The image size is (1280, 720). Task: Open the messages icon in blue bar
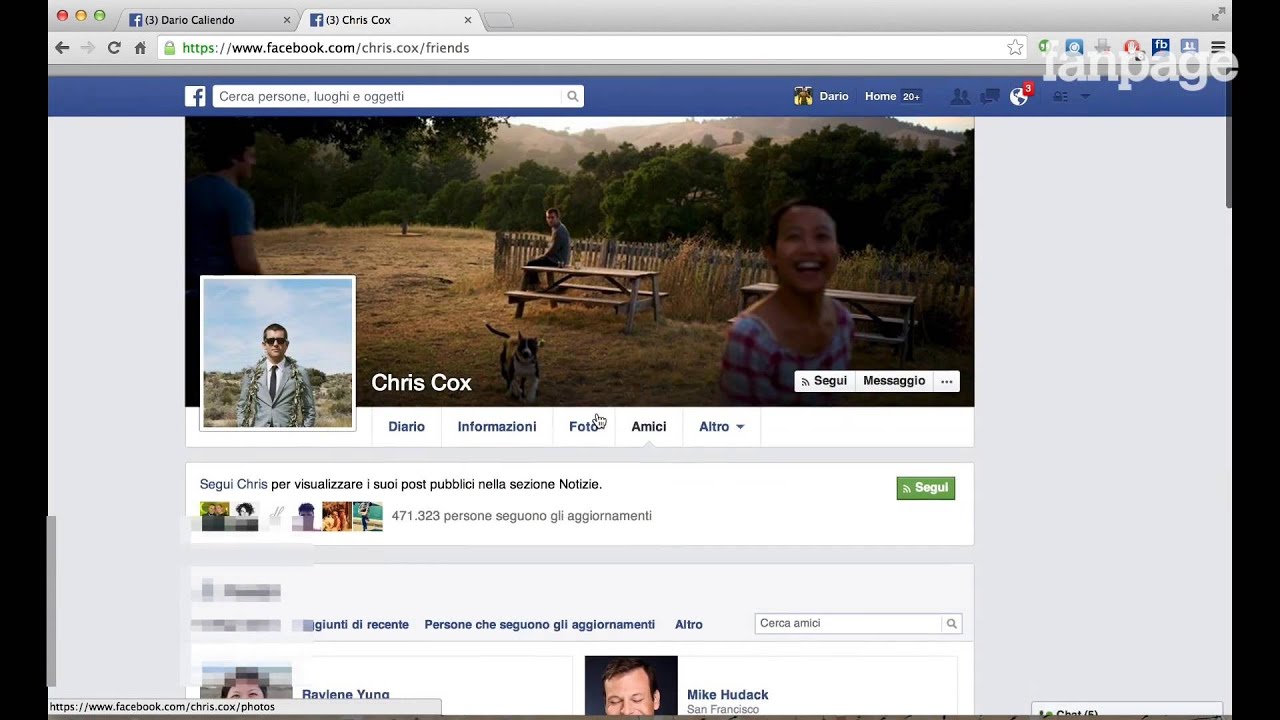click(x=989, y=96)
